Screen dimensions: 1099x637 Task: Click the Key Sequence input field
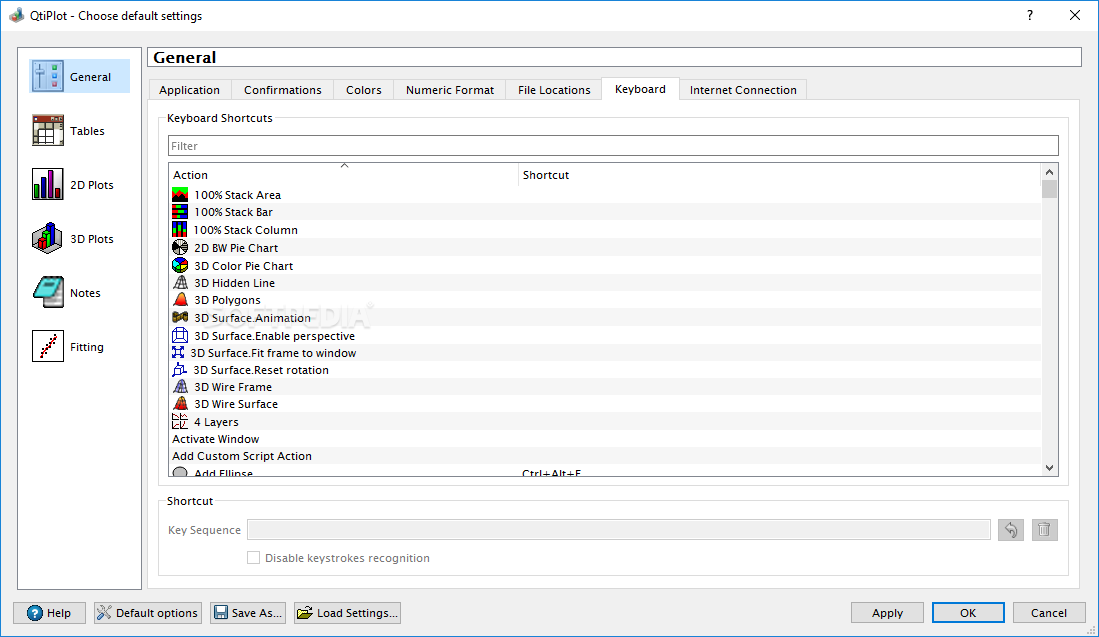pos(619,530)
